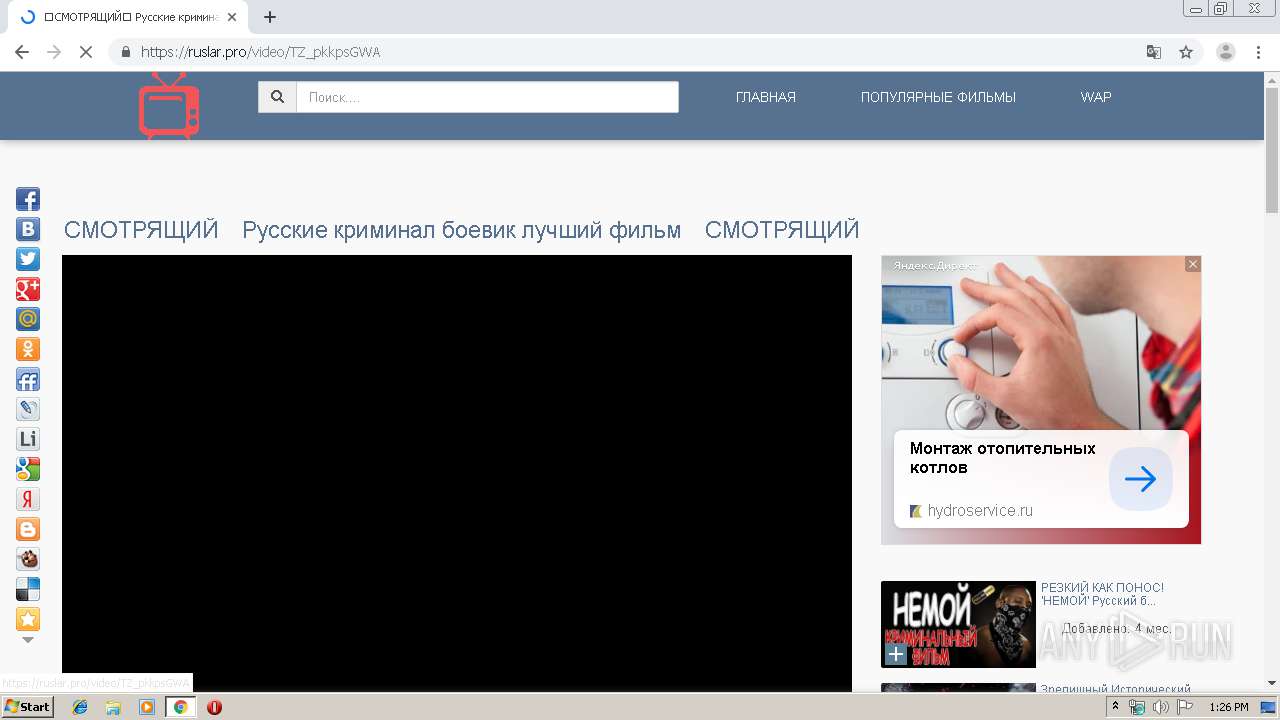
Task: Open the Chrome three-dot menu
Action: (x=1259, y=52)
